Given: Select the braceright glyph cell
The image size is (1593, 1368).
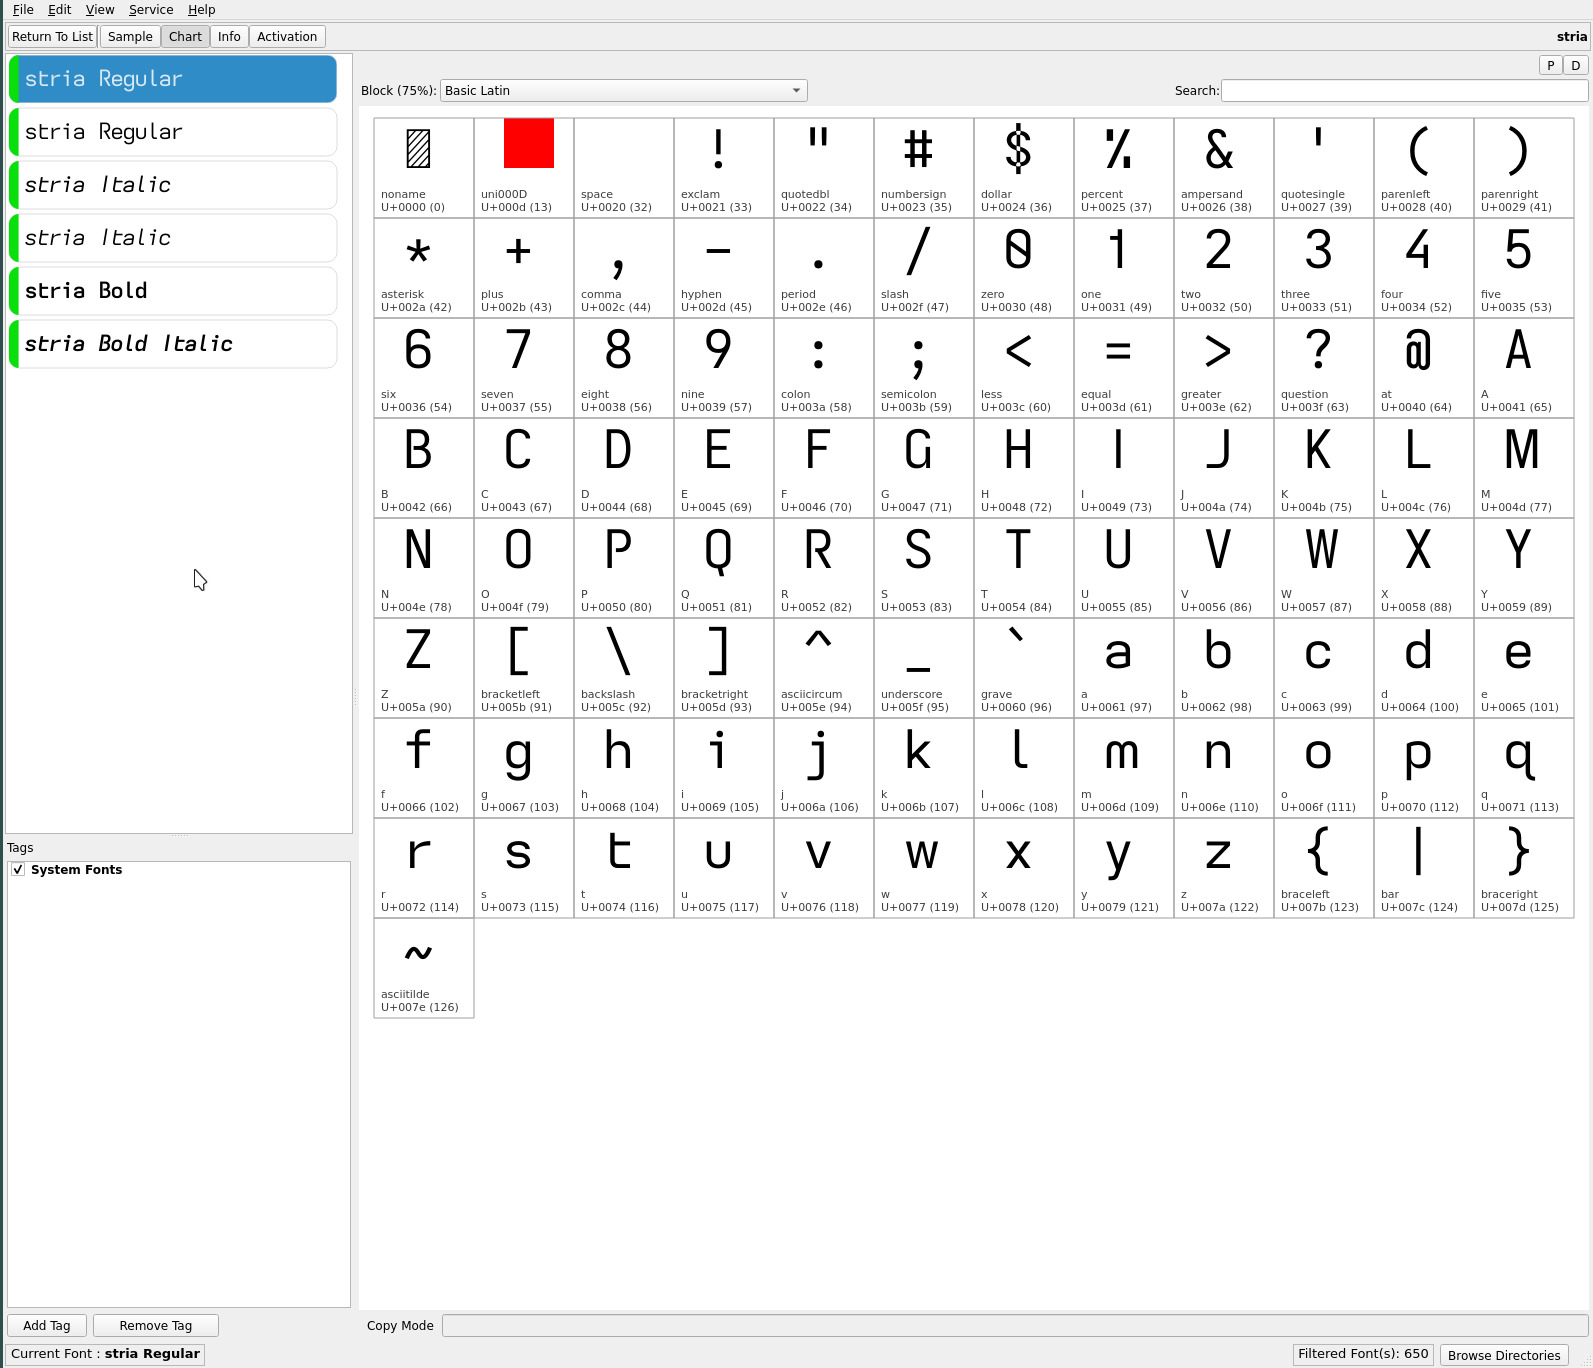Looking at the screenshot, I should tap(1524, 868).
